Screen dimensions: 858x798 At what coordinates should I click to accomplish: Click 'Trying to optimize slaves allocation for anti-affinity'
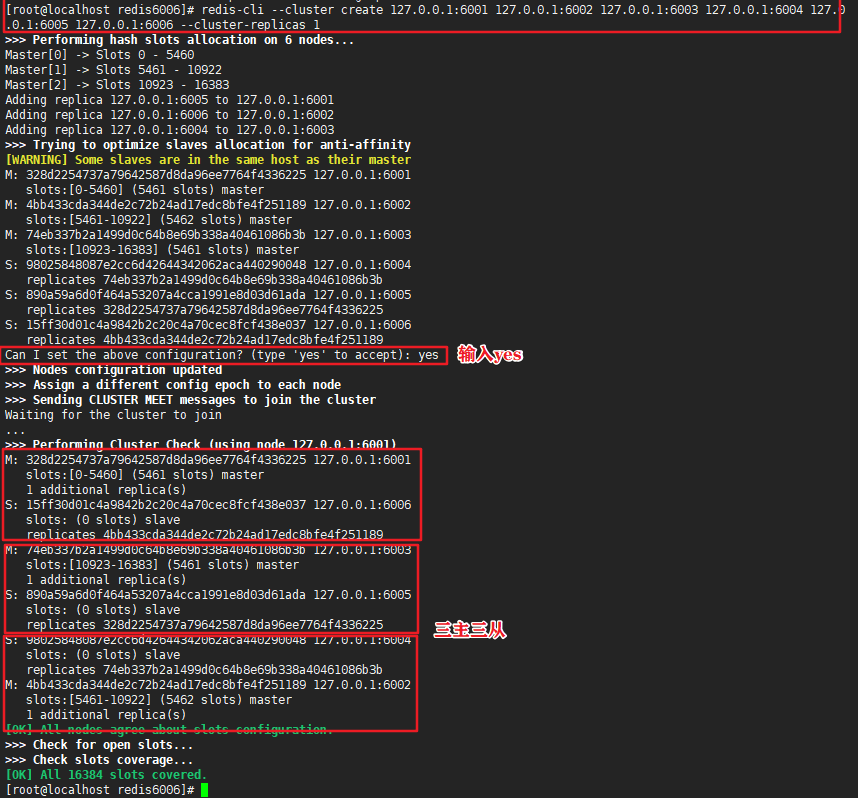pos(208,144)
